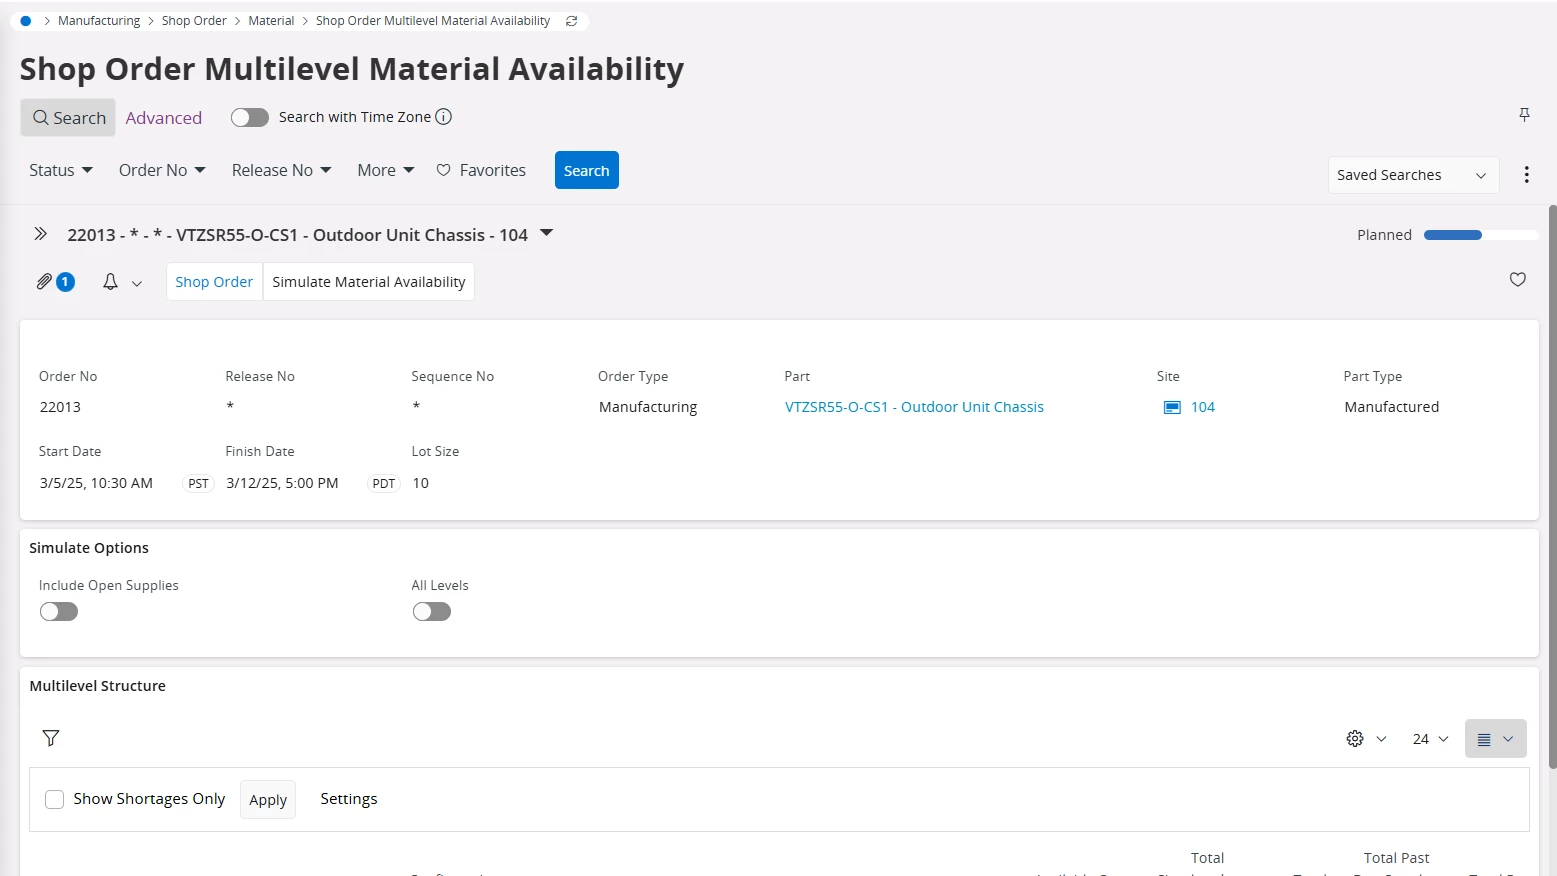Open the filter funnel in Multilevel Structure

tap(51, 738)
